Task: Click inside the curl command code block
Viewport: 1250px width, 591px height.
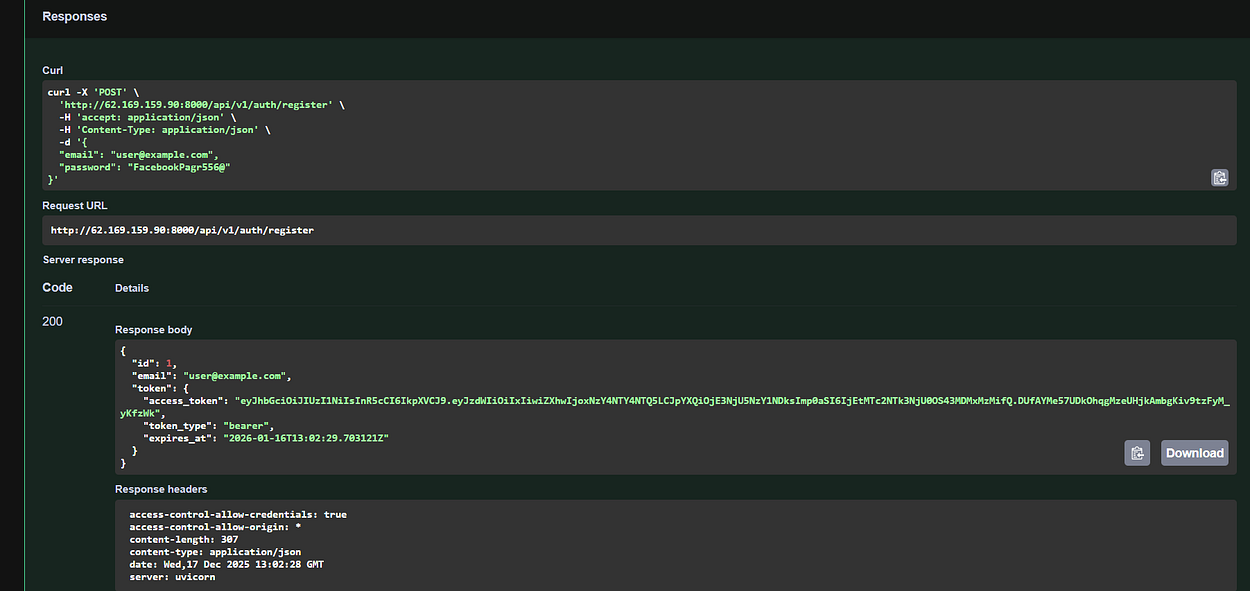Action: click(x=638, y=135)
